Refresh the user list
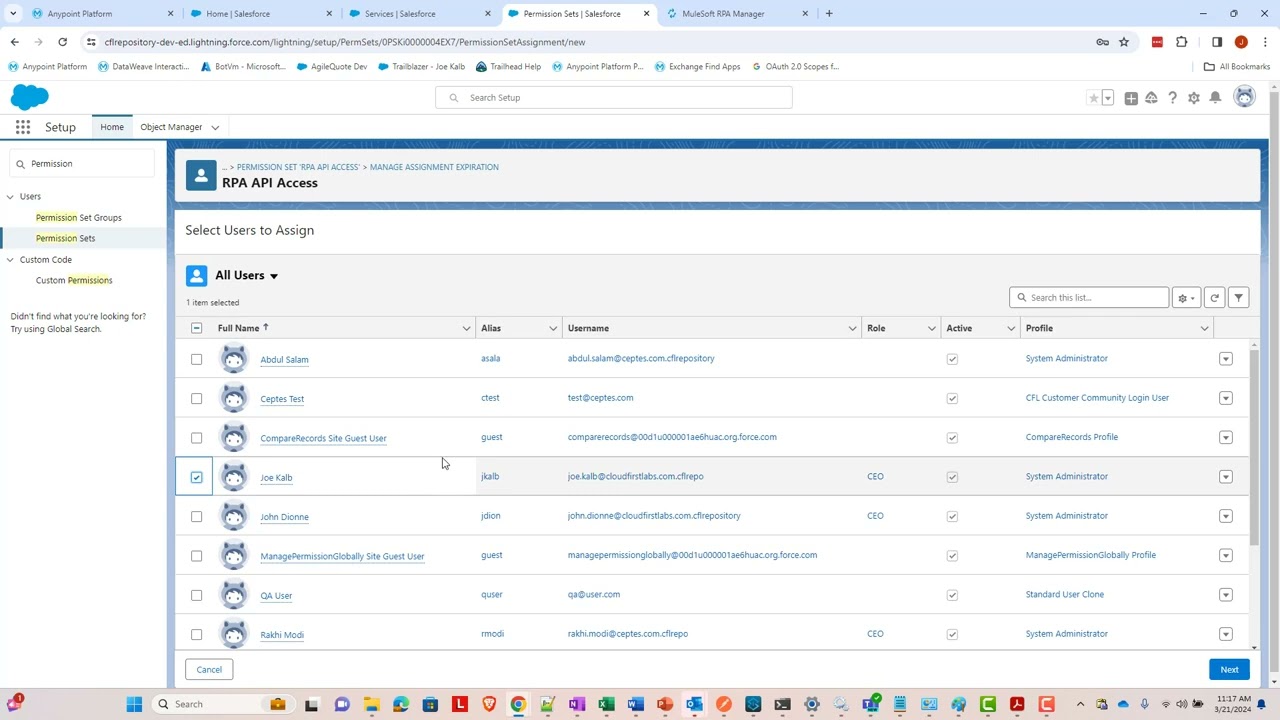1280x720 pixels. pyautogui.click(x=1214, y=297)
